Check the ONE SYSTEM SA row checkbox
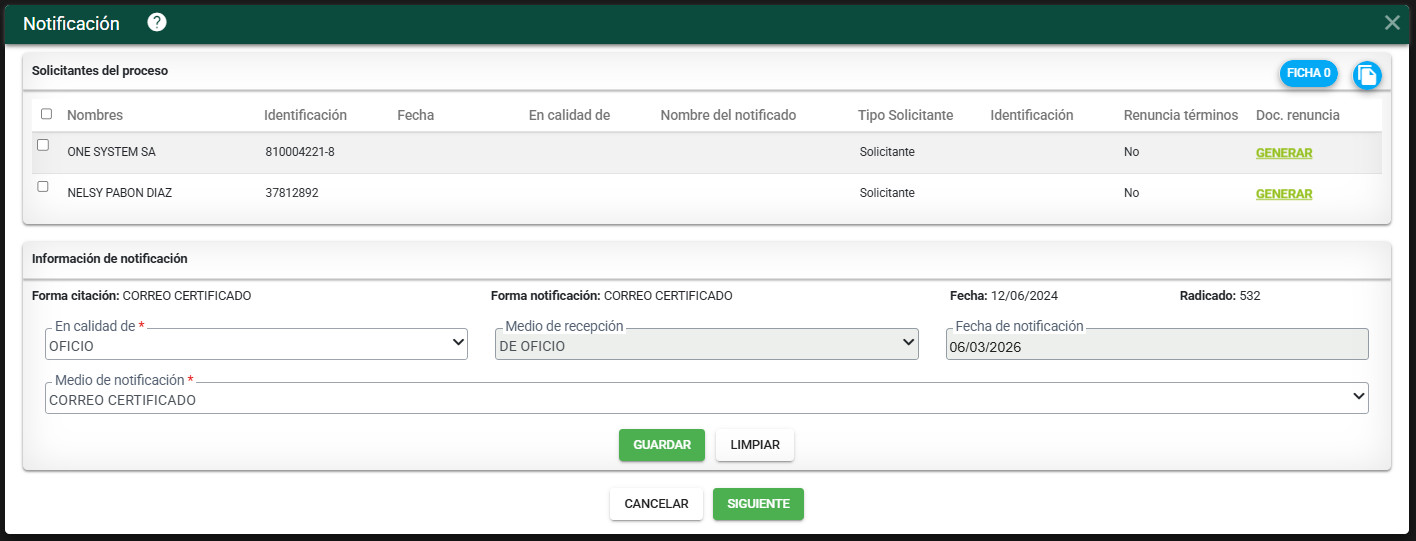Screen dimensions: 1416x541 [x=43, y=145]
